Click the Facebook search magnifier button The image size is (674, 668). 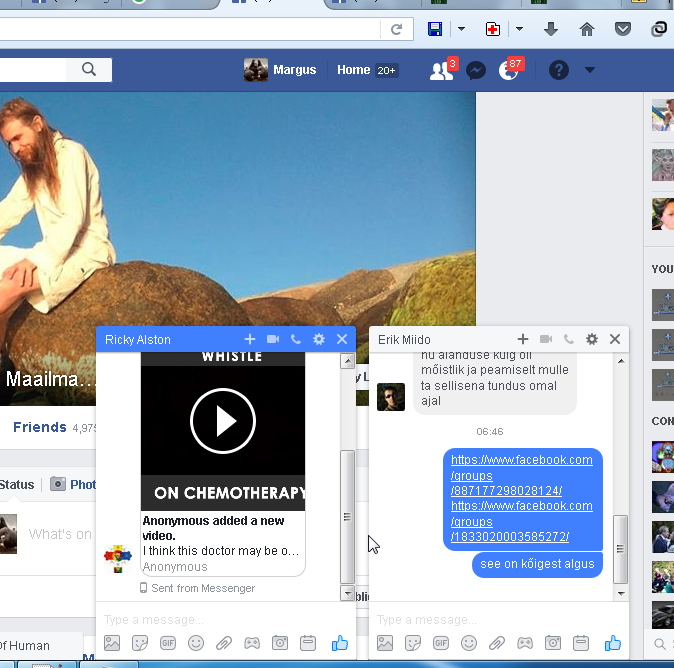click(x=89, y=69)
